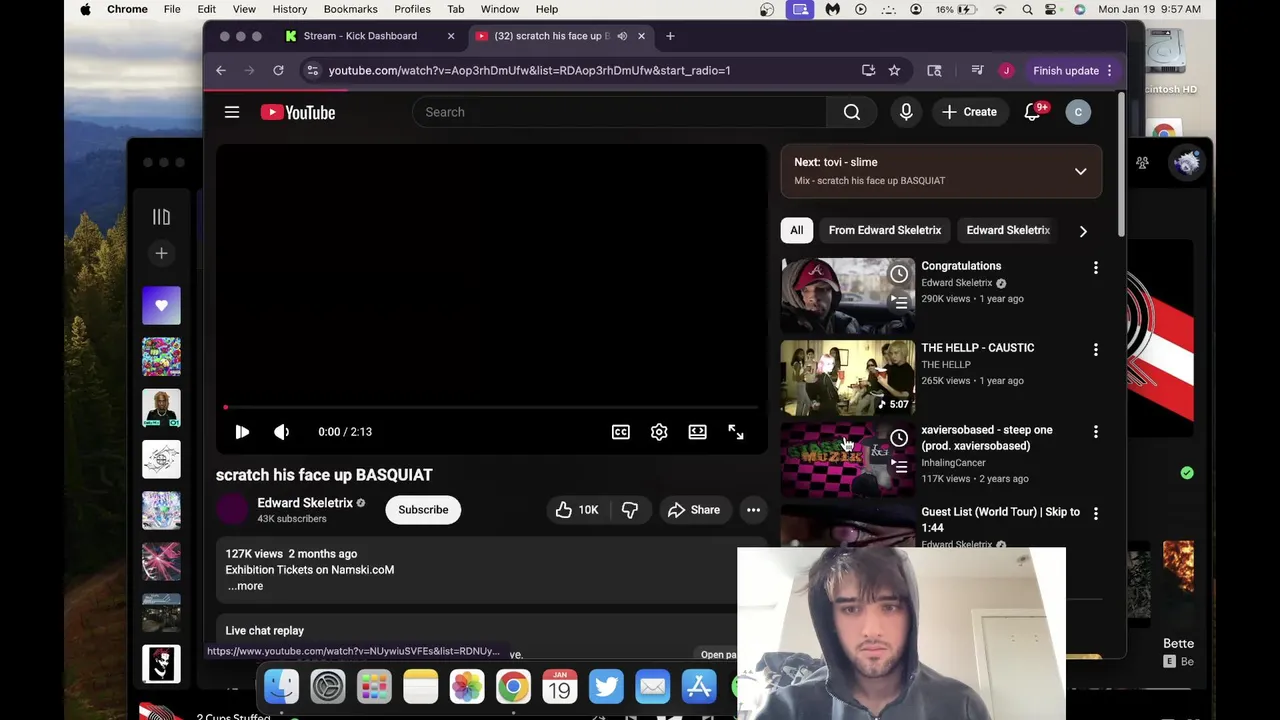Like the video with 10K thumbs up
The width and height of the screenshot is (1280, 720).
click(577, 510)
